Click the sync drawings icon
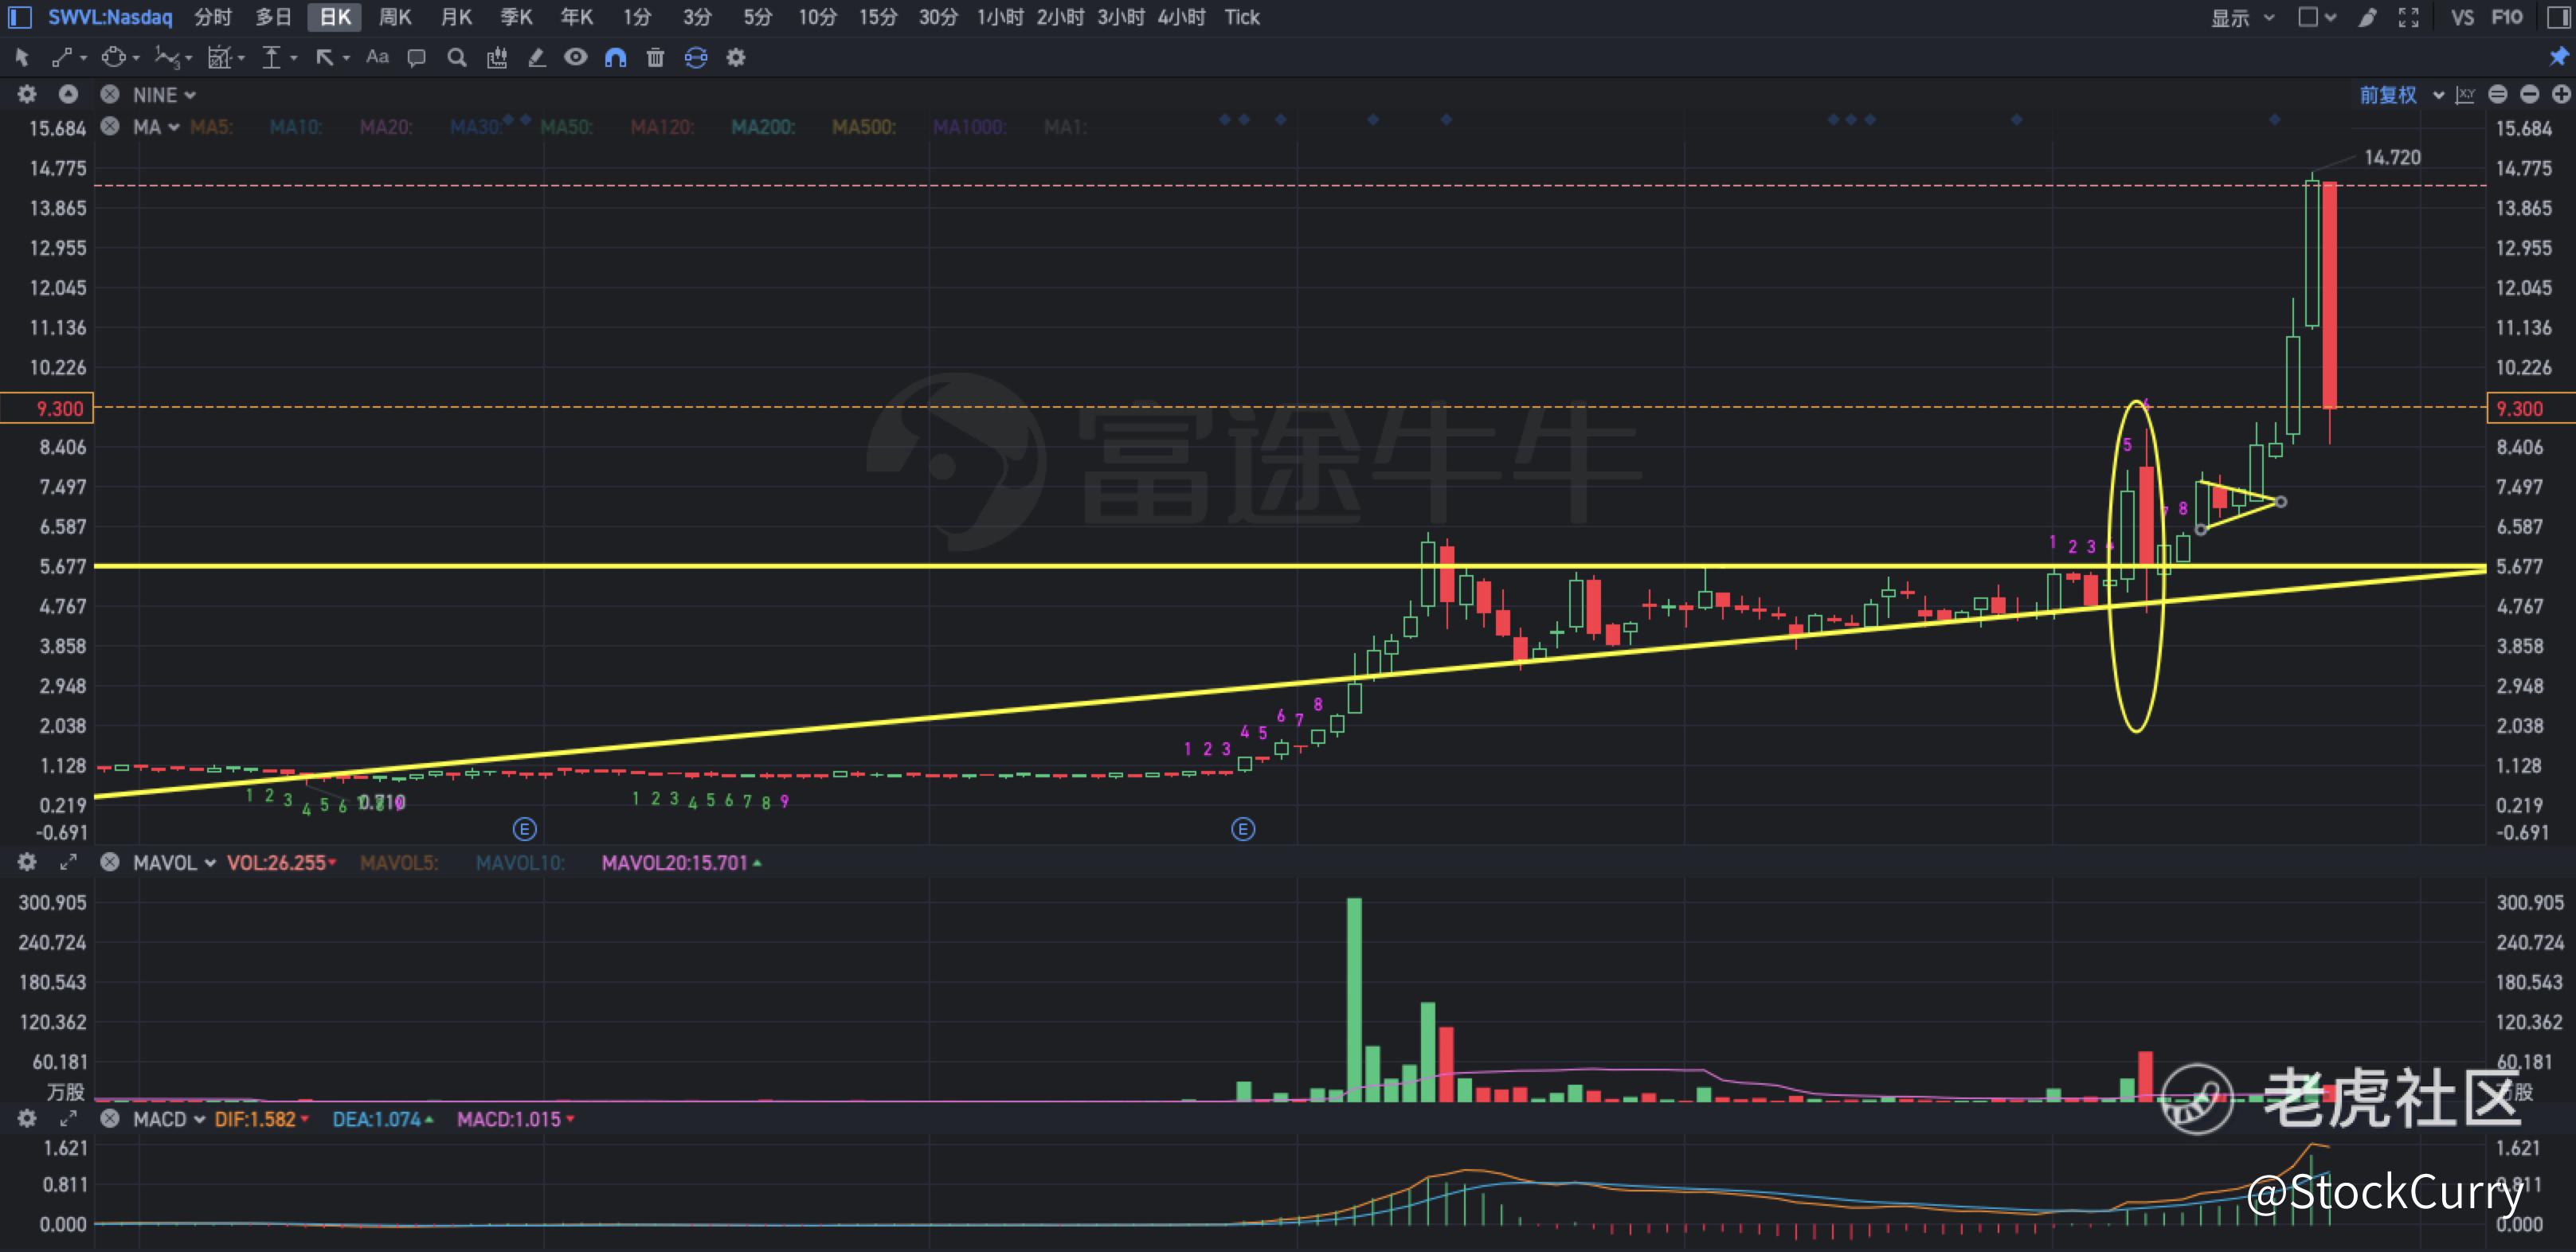Viewport: 2576px width, 1252px height. [696, 58]
